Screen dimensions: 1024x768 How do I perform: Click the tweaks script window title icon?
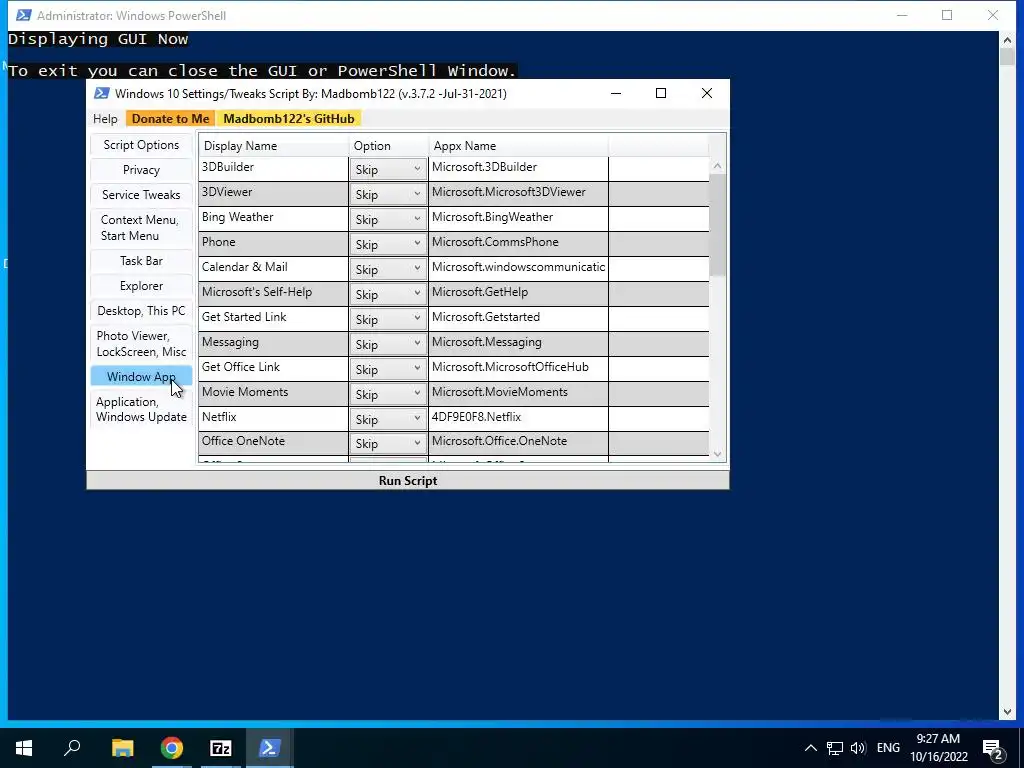pos(101,93)
